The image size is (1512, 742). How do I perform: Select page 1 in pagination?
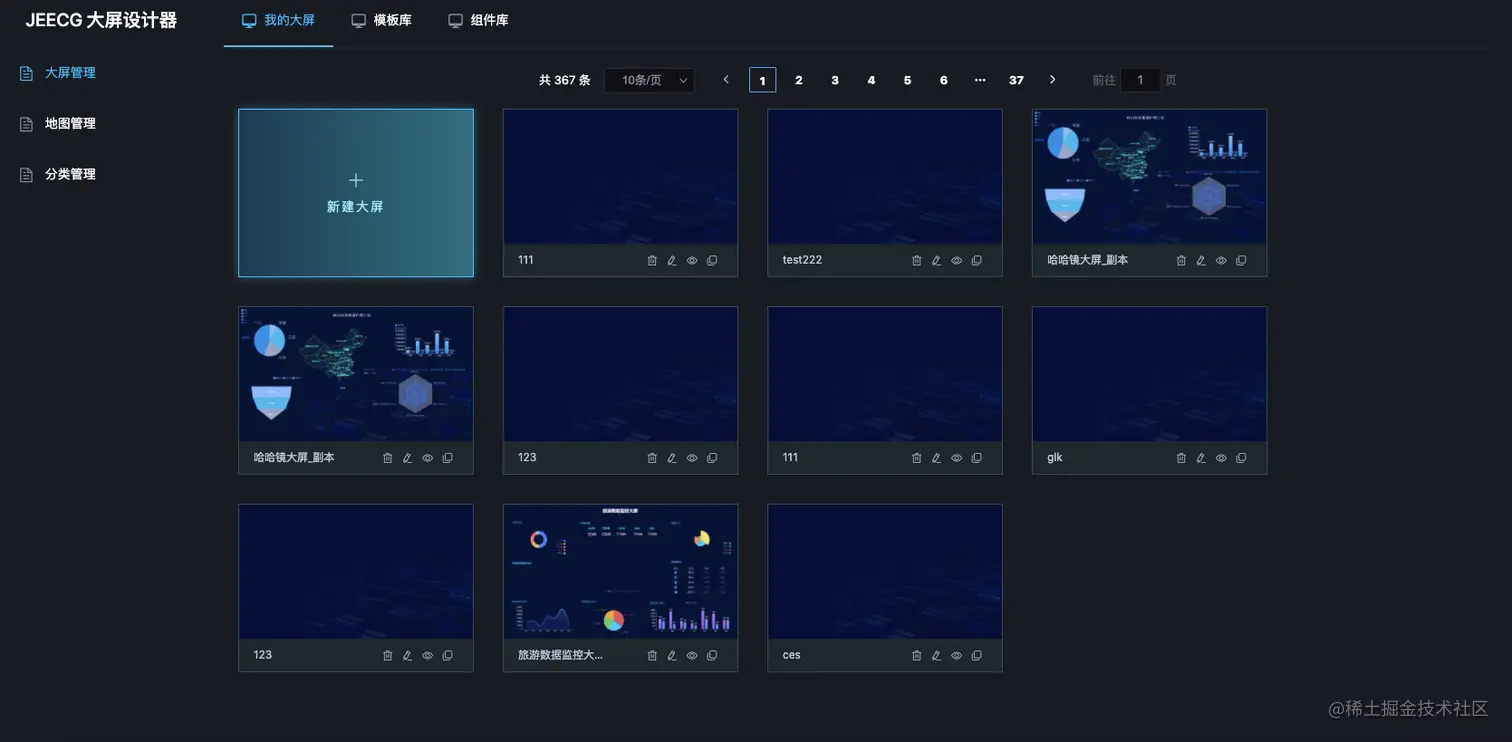point(762,80)
